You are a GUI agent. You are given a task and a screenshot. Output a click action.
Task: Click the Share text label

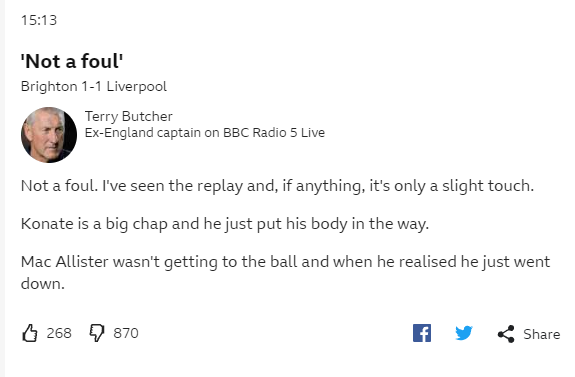pos(542,334)
